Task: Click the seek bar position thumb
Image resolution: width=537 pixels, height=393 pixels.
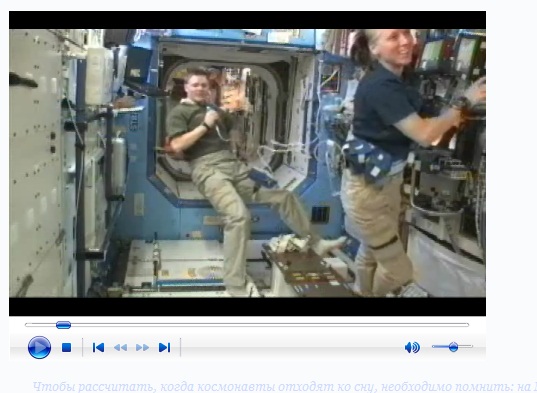Action: 63,325
